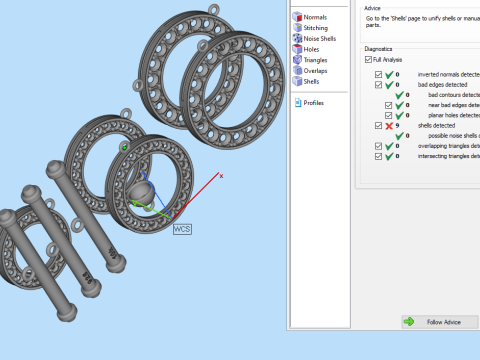Select the Stitching label in list
This screenshot has width=480, height=360.
point(316,28)
